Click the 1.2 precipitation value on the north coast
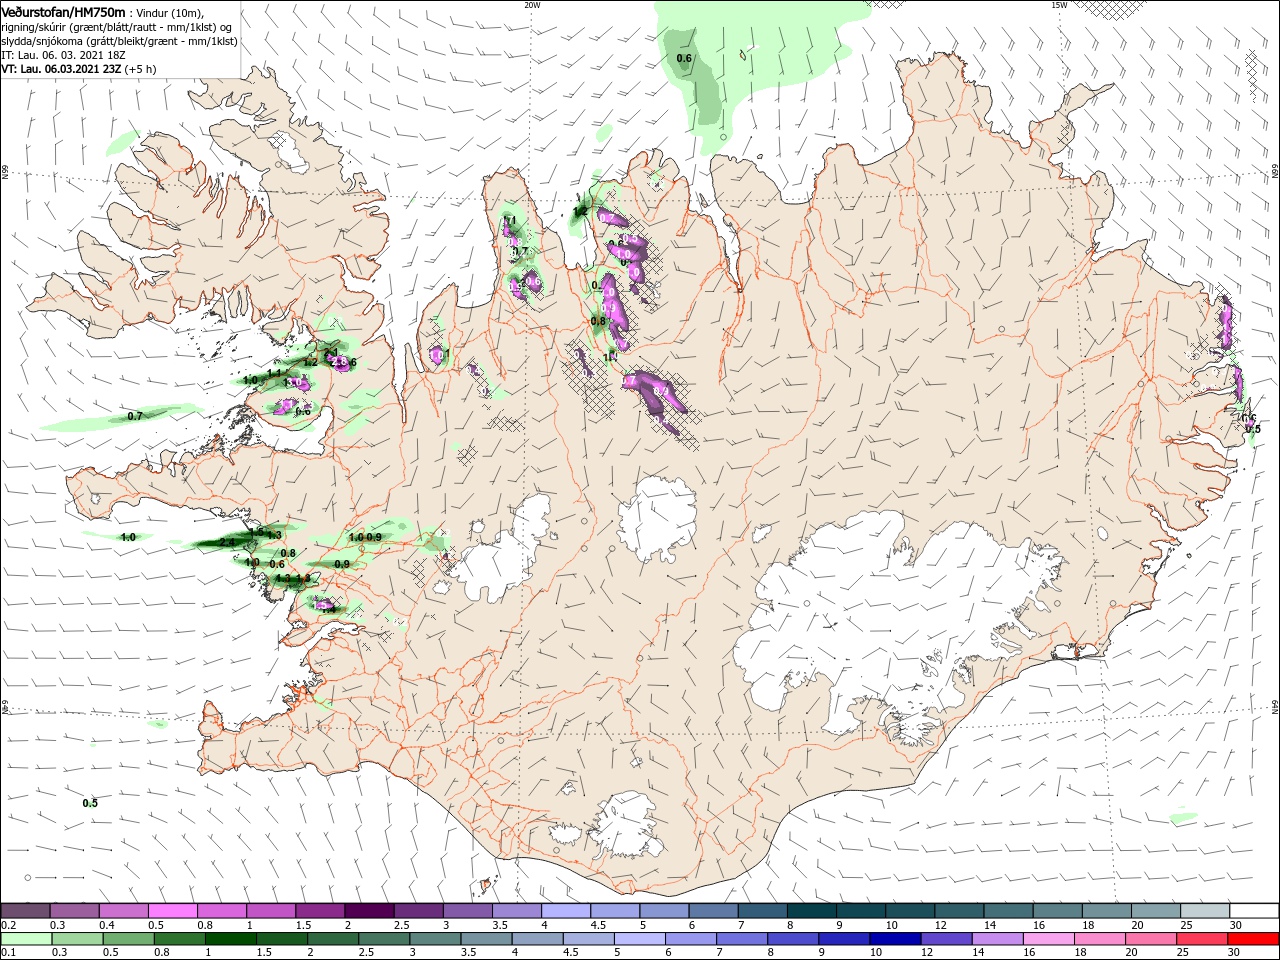1280x960 pixels. tap(580, 211)
